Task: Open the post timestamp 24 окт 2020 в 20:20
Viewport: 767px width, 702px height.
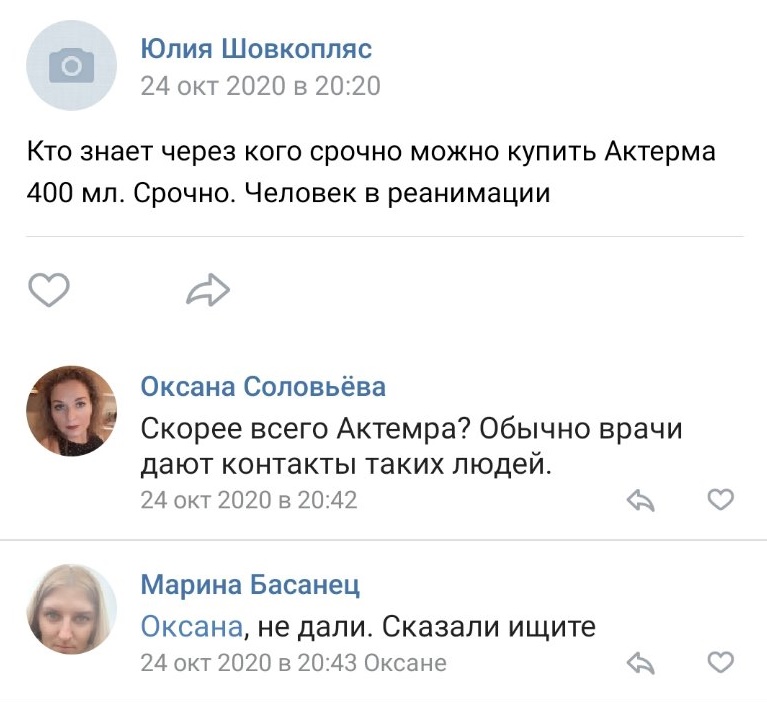Action: coord(260,86)
